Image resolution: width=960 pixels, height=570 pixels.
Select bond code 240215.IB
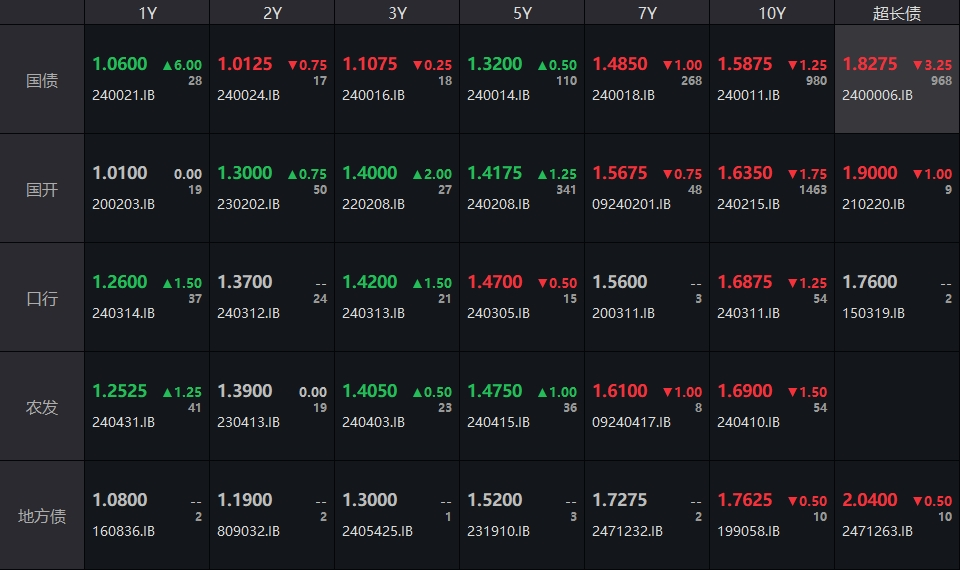pyautogui.click(x=748, y=204)
